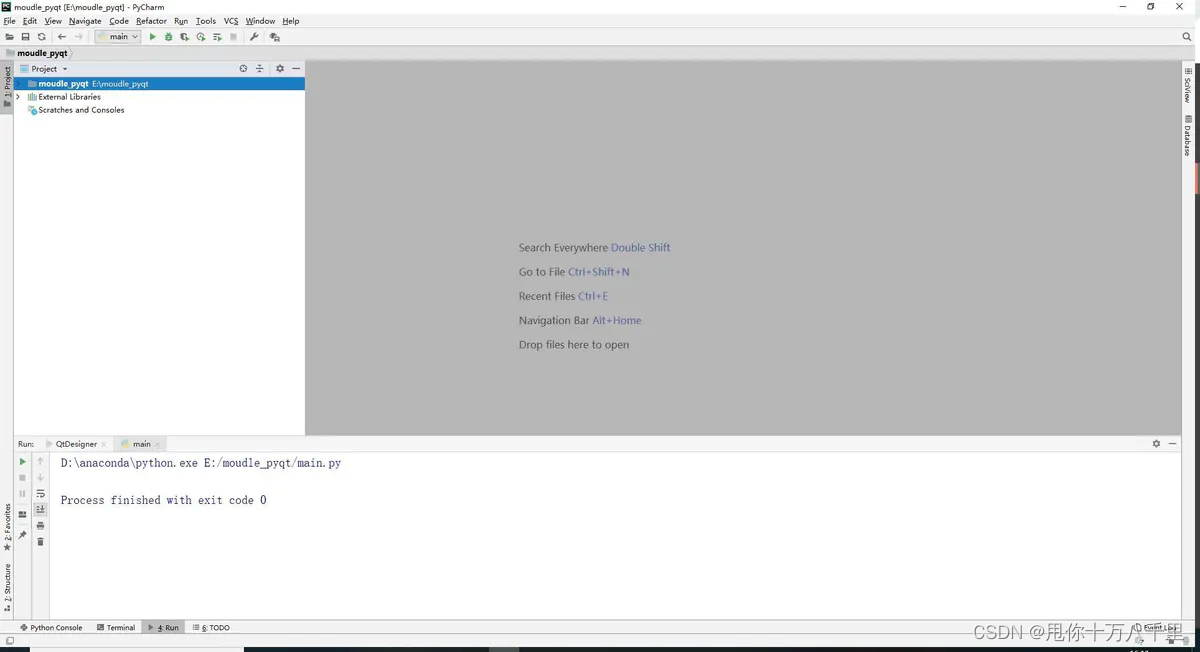Click the down arrow in Run console

[x=41, y=478]
